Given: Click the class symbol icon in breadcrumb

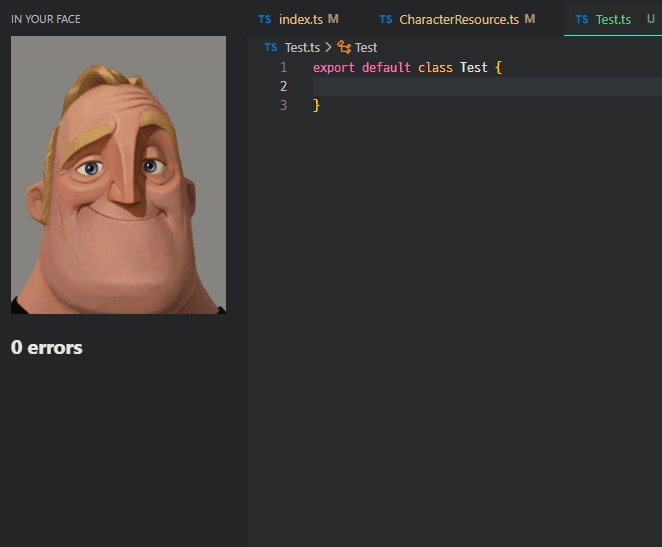Looking at the screenshot, I should pos(344,47).
